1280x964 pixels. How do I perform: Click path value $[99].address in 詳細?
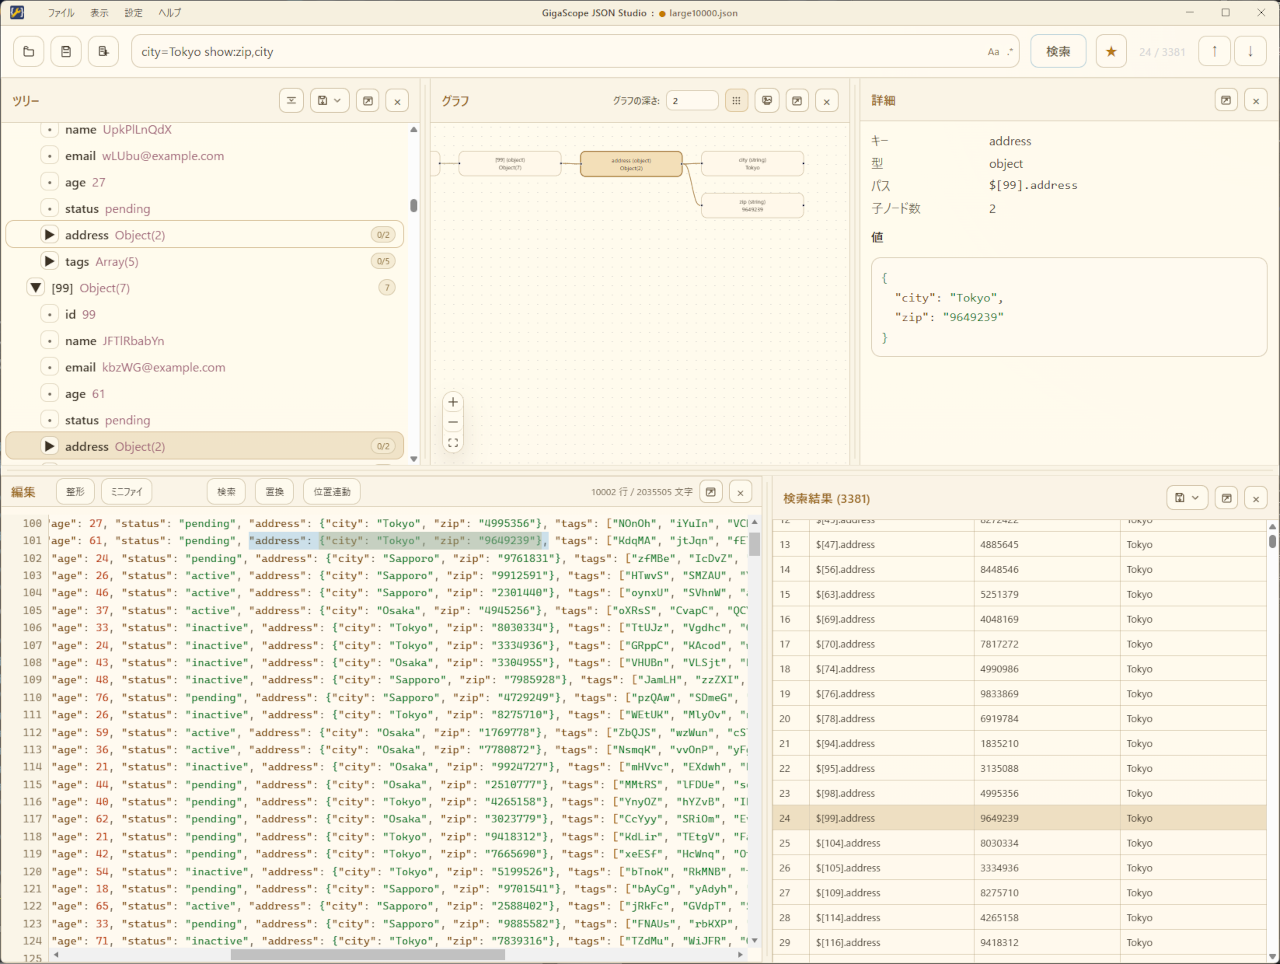click(x=1033, y=185)
